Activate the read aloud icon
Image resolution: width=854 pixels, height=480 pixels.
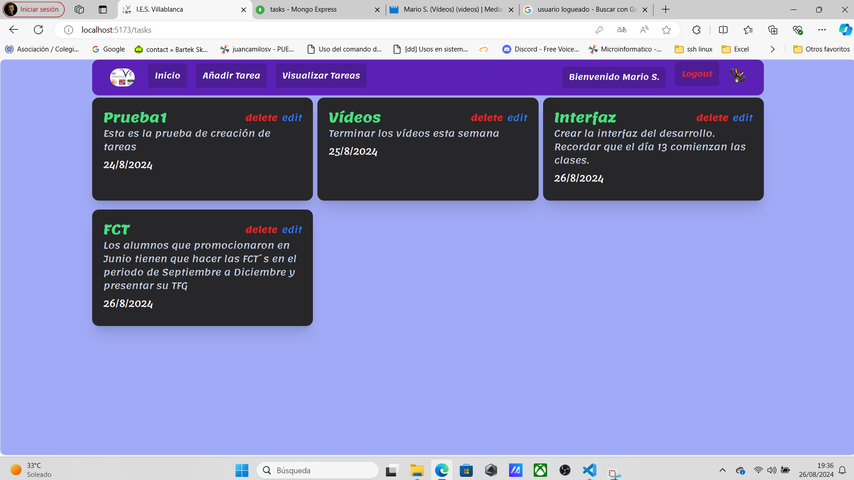[644, 30]
